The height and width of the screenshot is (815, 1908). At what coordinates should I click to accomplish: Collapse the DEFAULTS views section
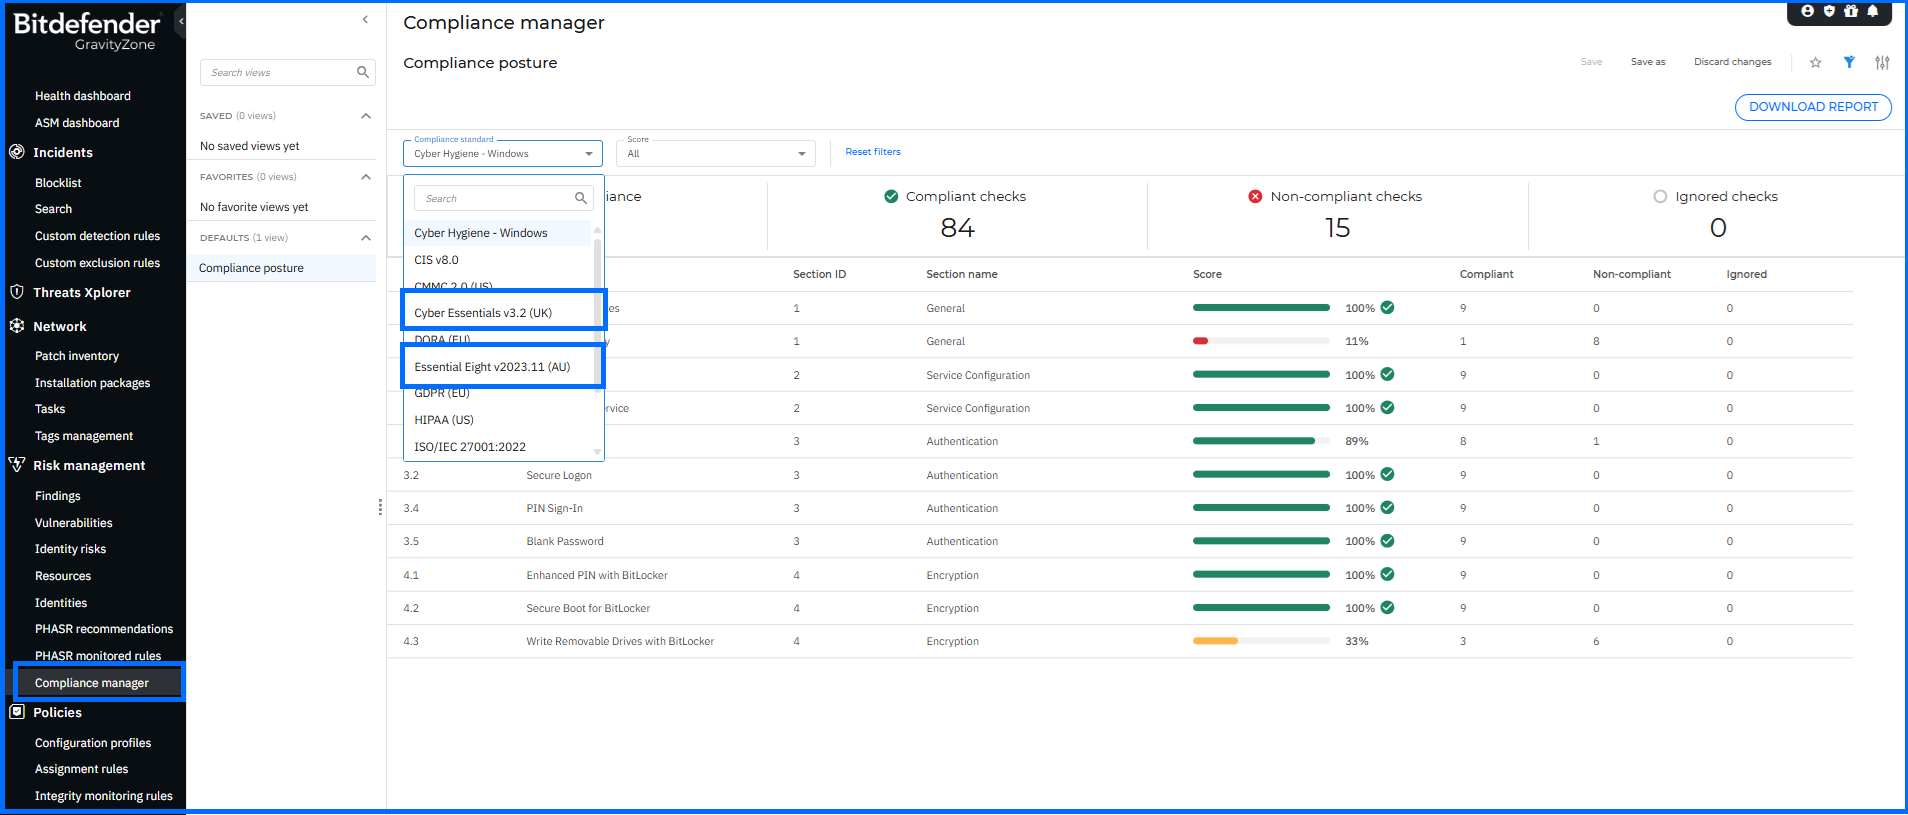point(366,238)
